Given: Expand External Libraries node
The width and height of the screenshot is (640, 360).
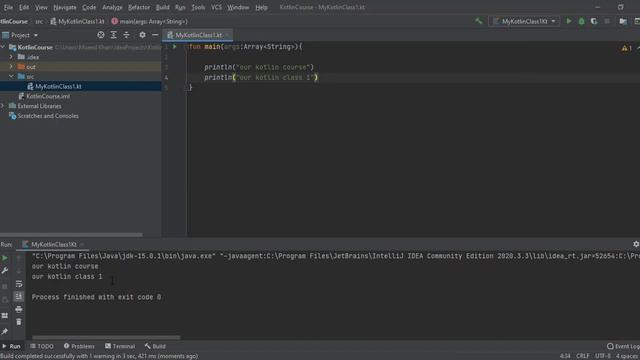Looking at the screenshot, I should click(3, 106).
